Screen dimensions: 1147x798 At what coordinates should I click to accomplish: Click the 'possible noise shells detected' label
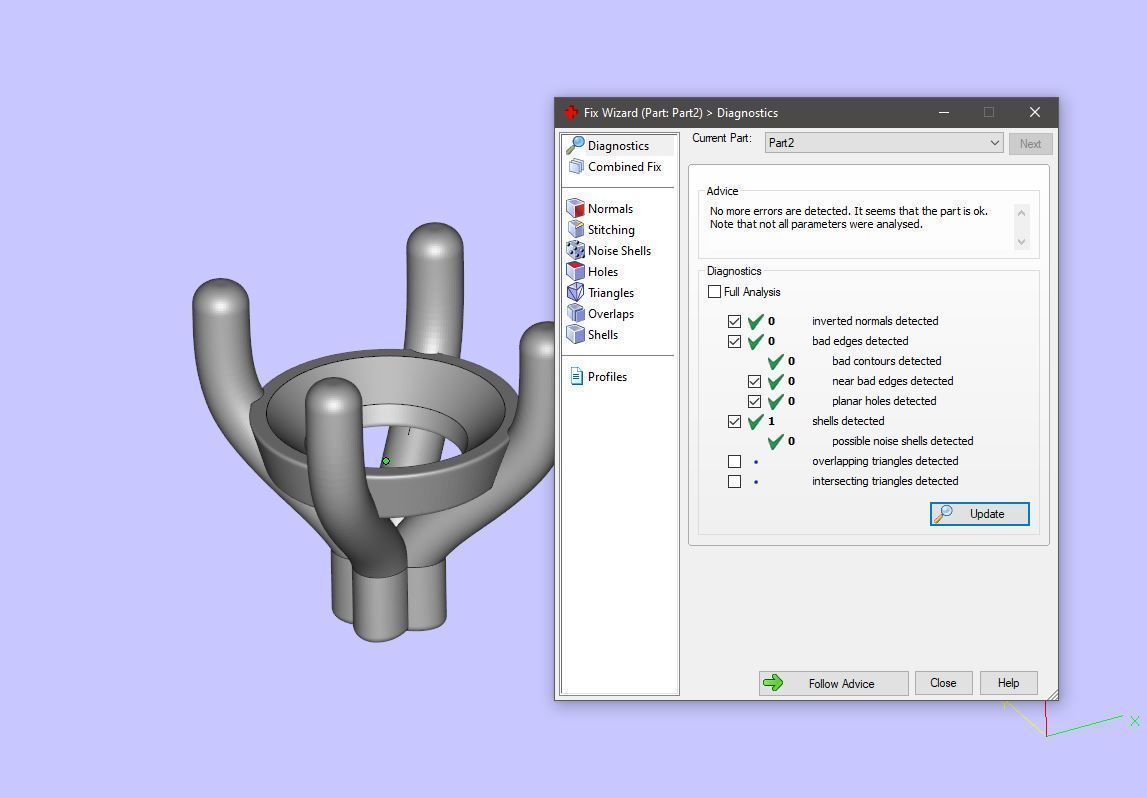tap(903, 441)
